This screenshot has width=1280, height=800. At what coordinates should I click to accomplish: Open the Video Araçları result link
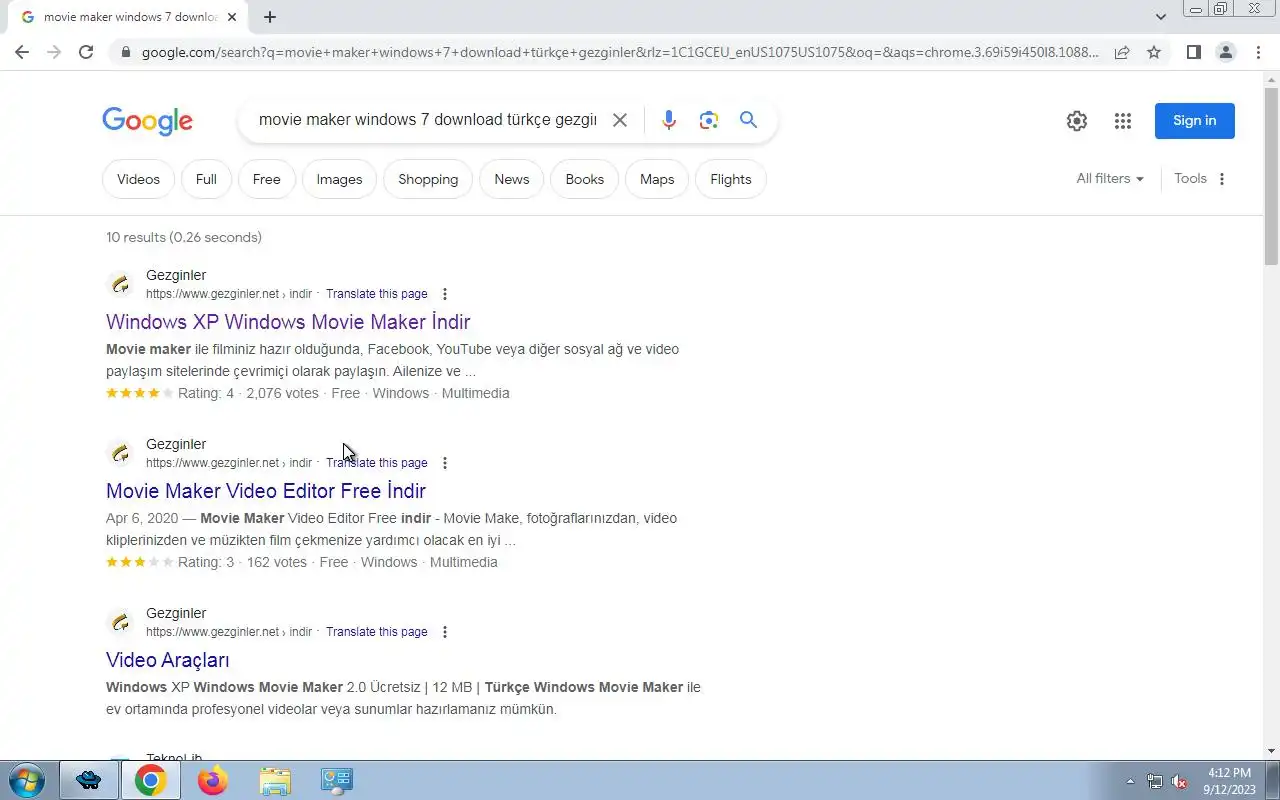[x=168, y=660]
